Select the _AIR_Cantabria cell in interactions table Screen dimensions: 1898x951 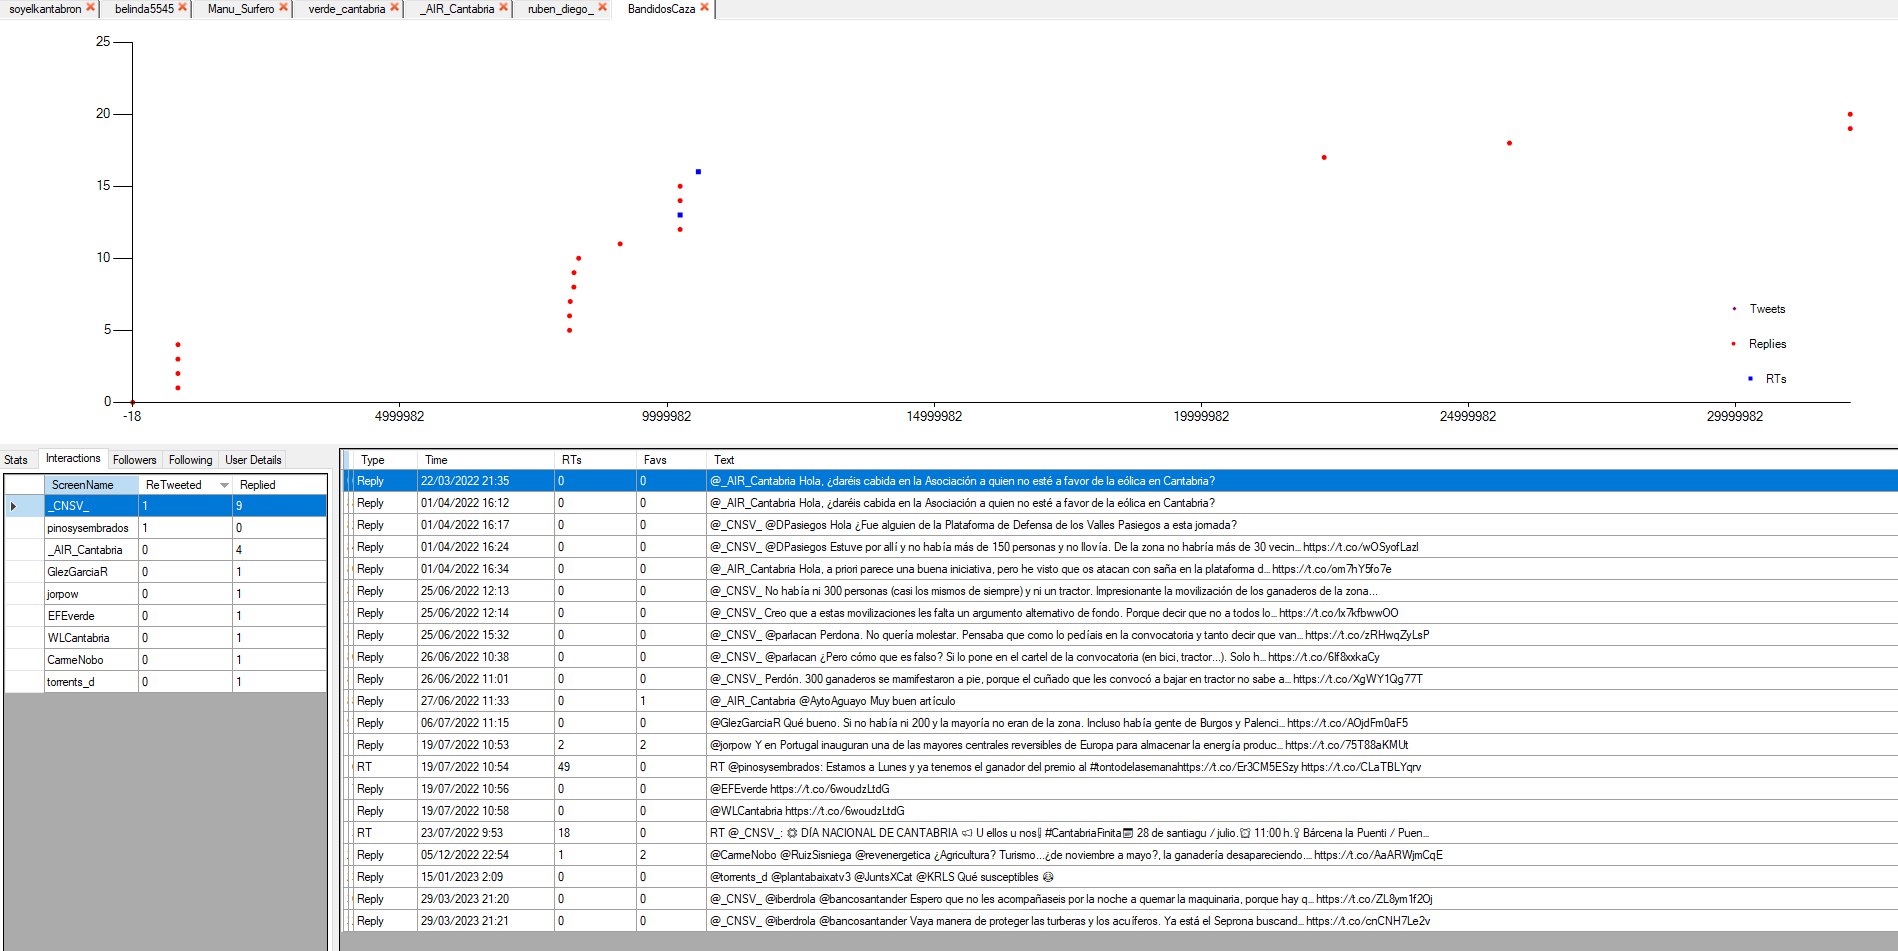point(91,550)
